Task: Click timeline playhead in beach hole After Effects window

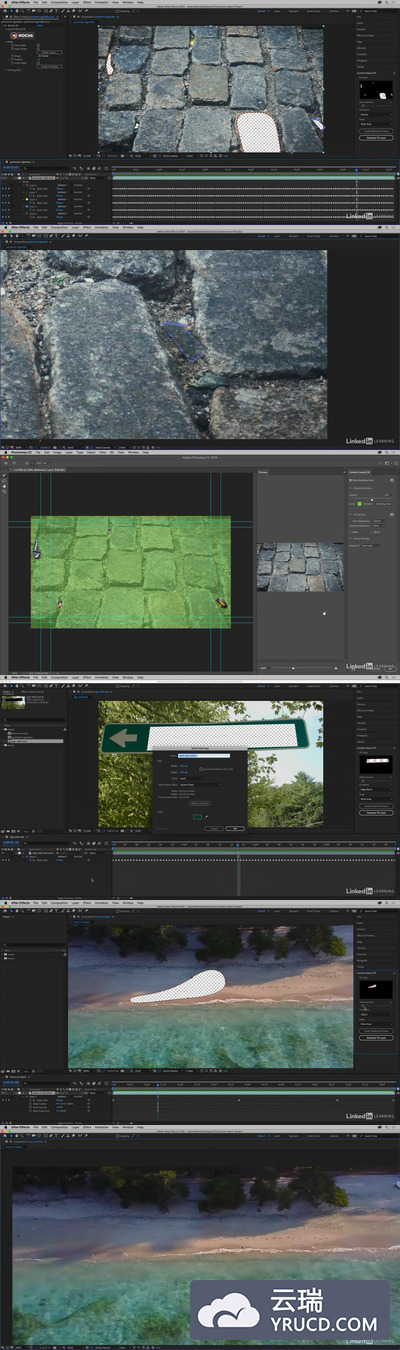Action: (x=157, y=1083)
